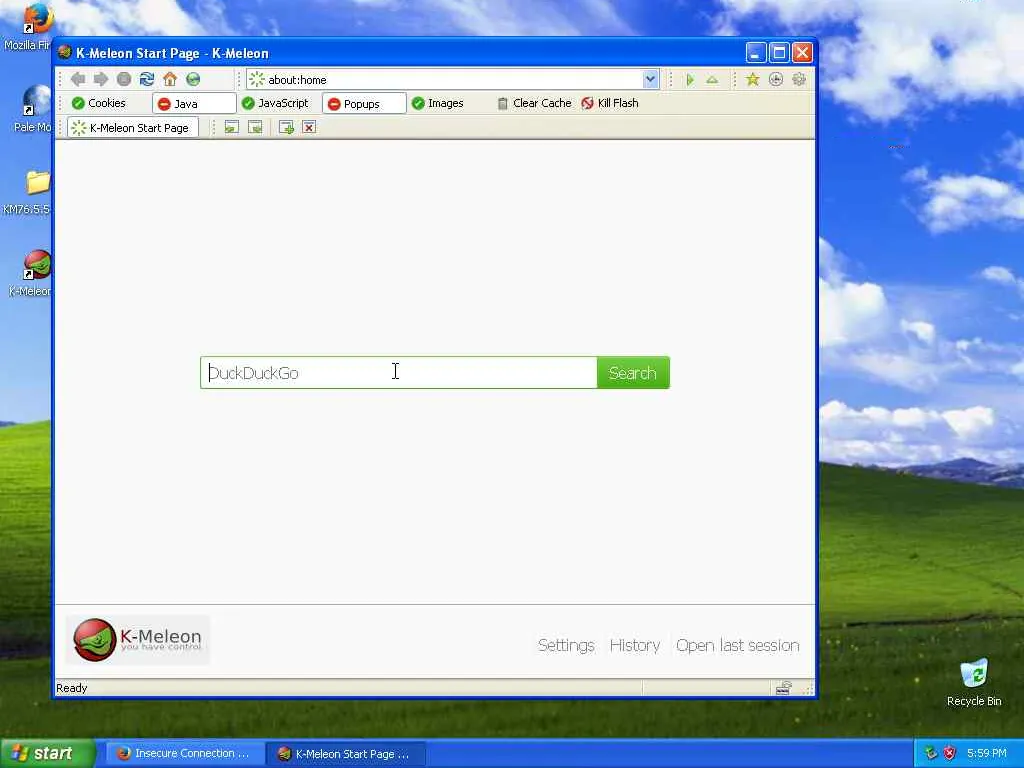
Task: Select the KM76.5.5 desktop folder
Action: click(27, 192)
